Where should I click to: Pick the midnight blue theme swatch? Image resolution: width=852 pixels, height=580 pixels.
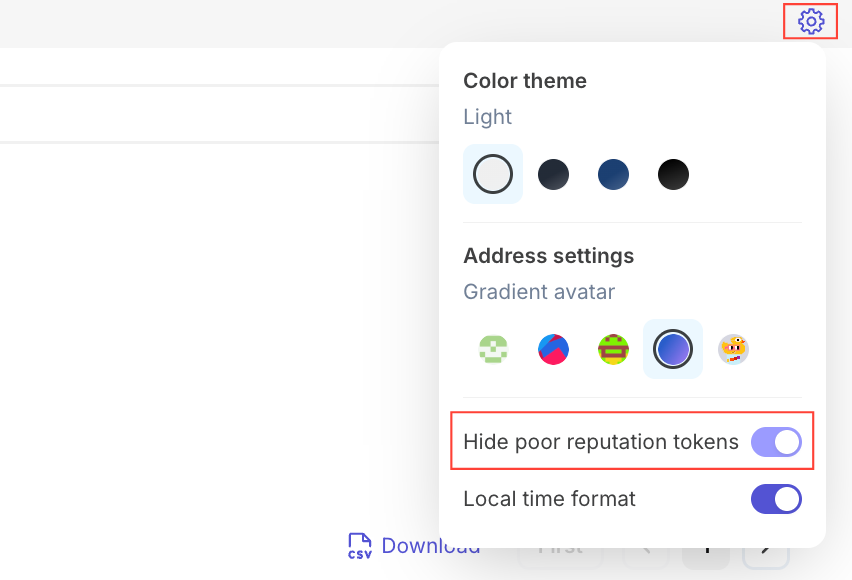[x=613, y=174]
